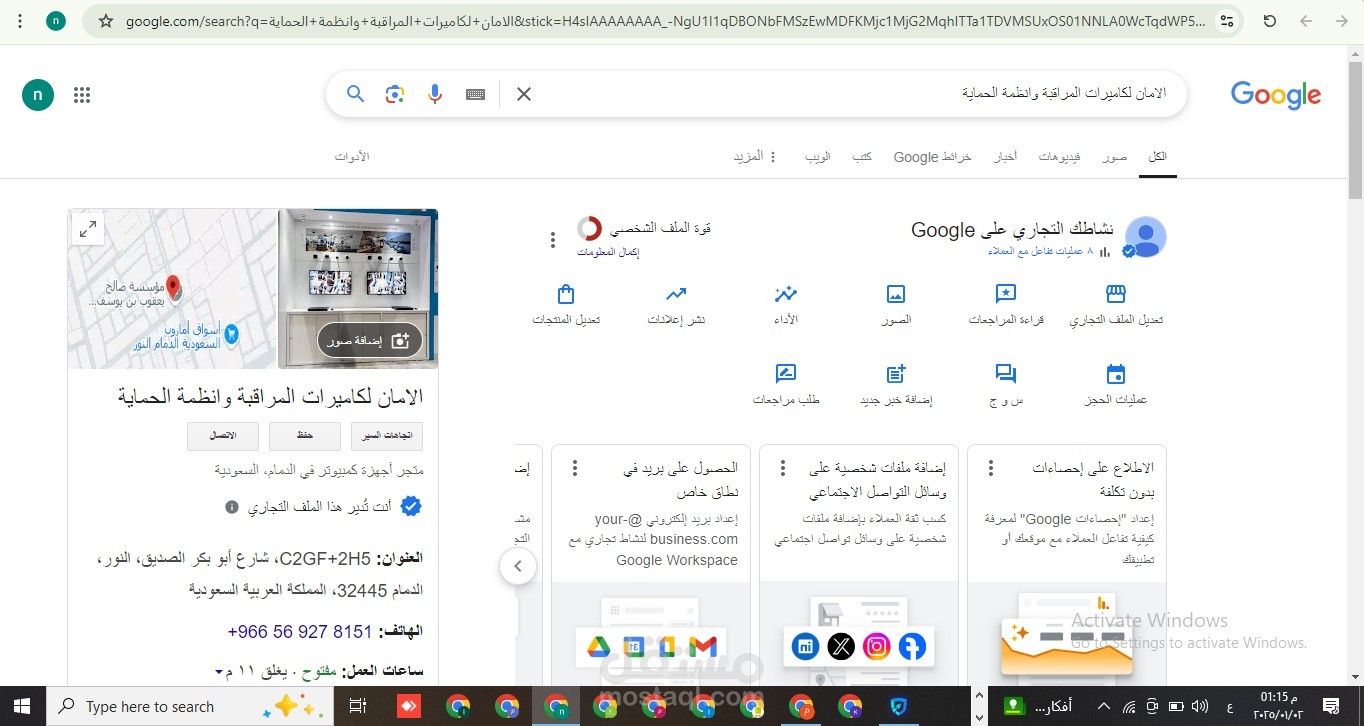Open the site settings icon in the address bar
Image resolution: width=1364 pixels, height=726 pixels.
point(1228,21)
